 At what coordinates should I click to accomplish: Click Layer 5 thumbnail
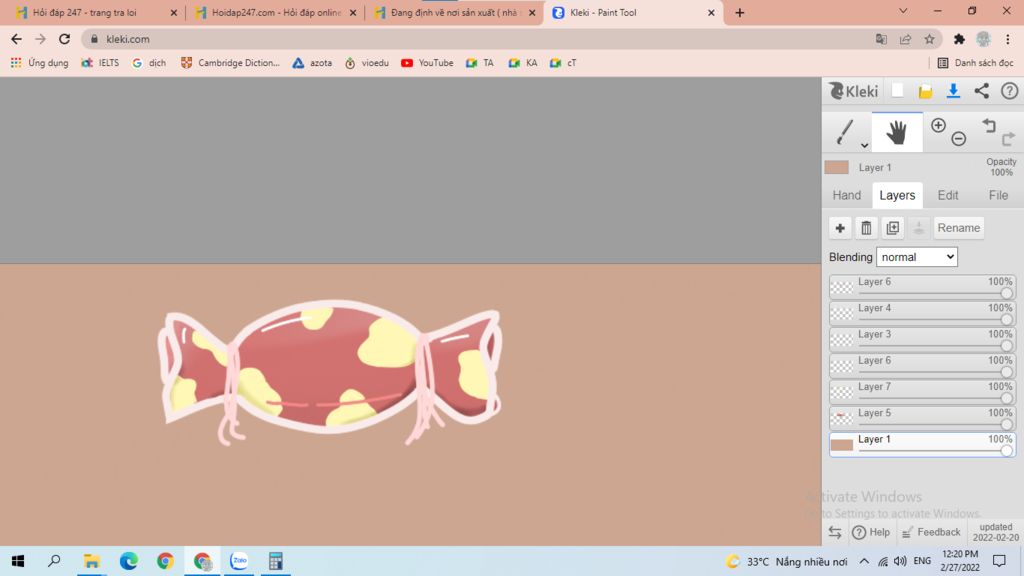[x=841, y=418]
